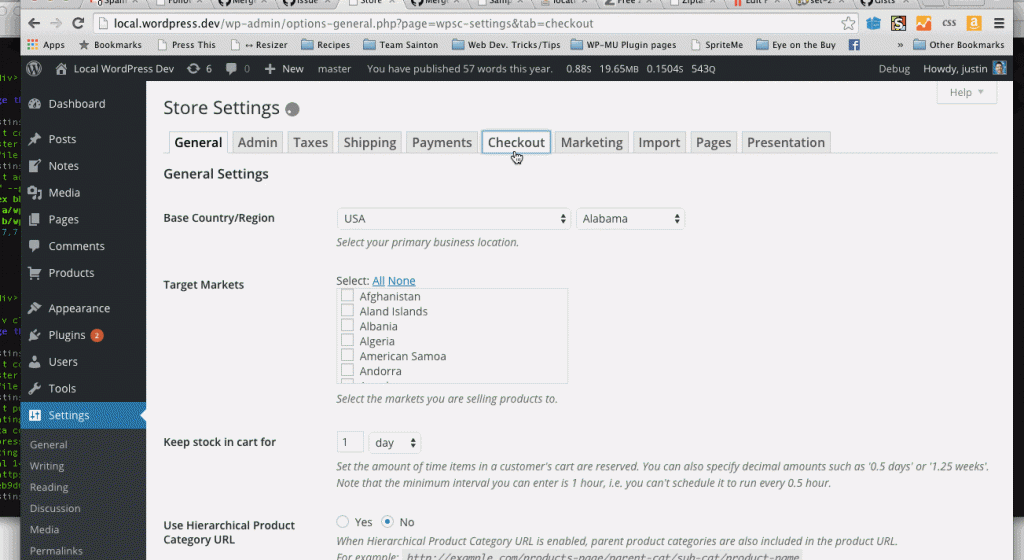Open the Apps grid shortcut

point(46,44)
